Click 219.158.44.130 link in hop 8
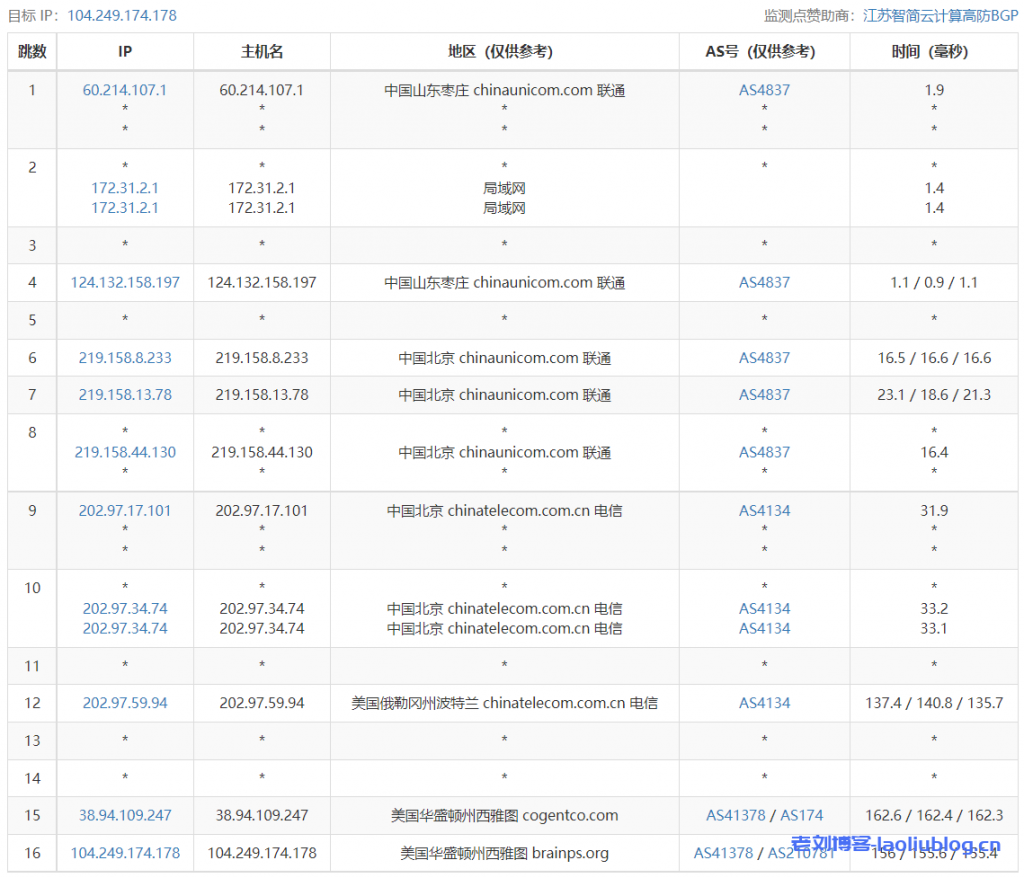Viewport: 1024px width, 878px height. coord(124,451)
